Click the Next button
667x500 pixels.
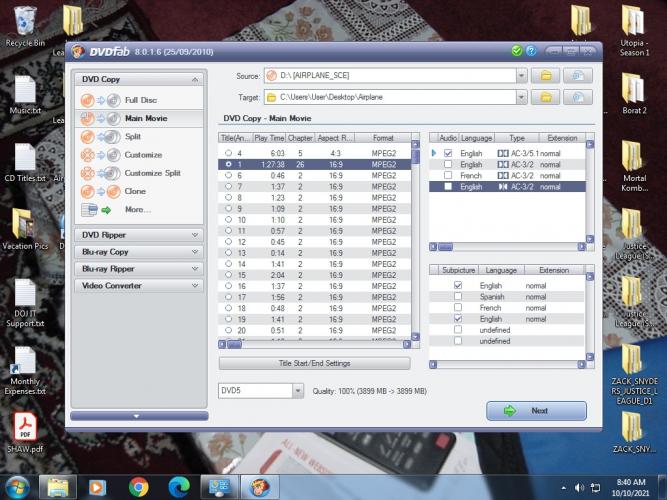click(x=536, y=411)
